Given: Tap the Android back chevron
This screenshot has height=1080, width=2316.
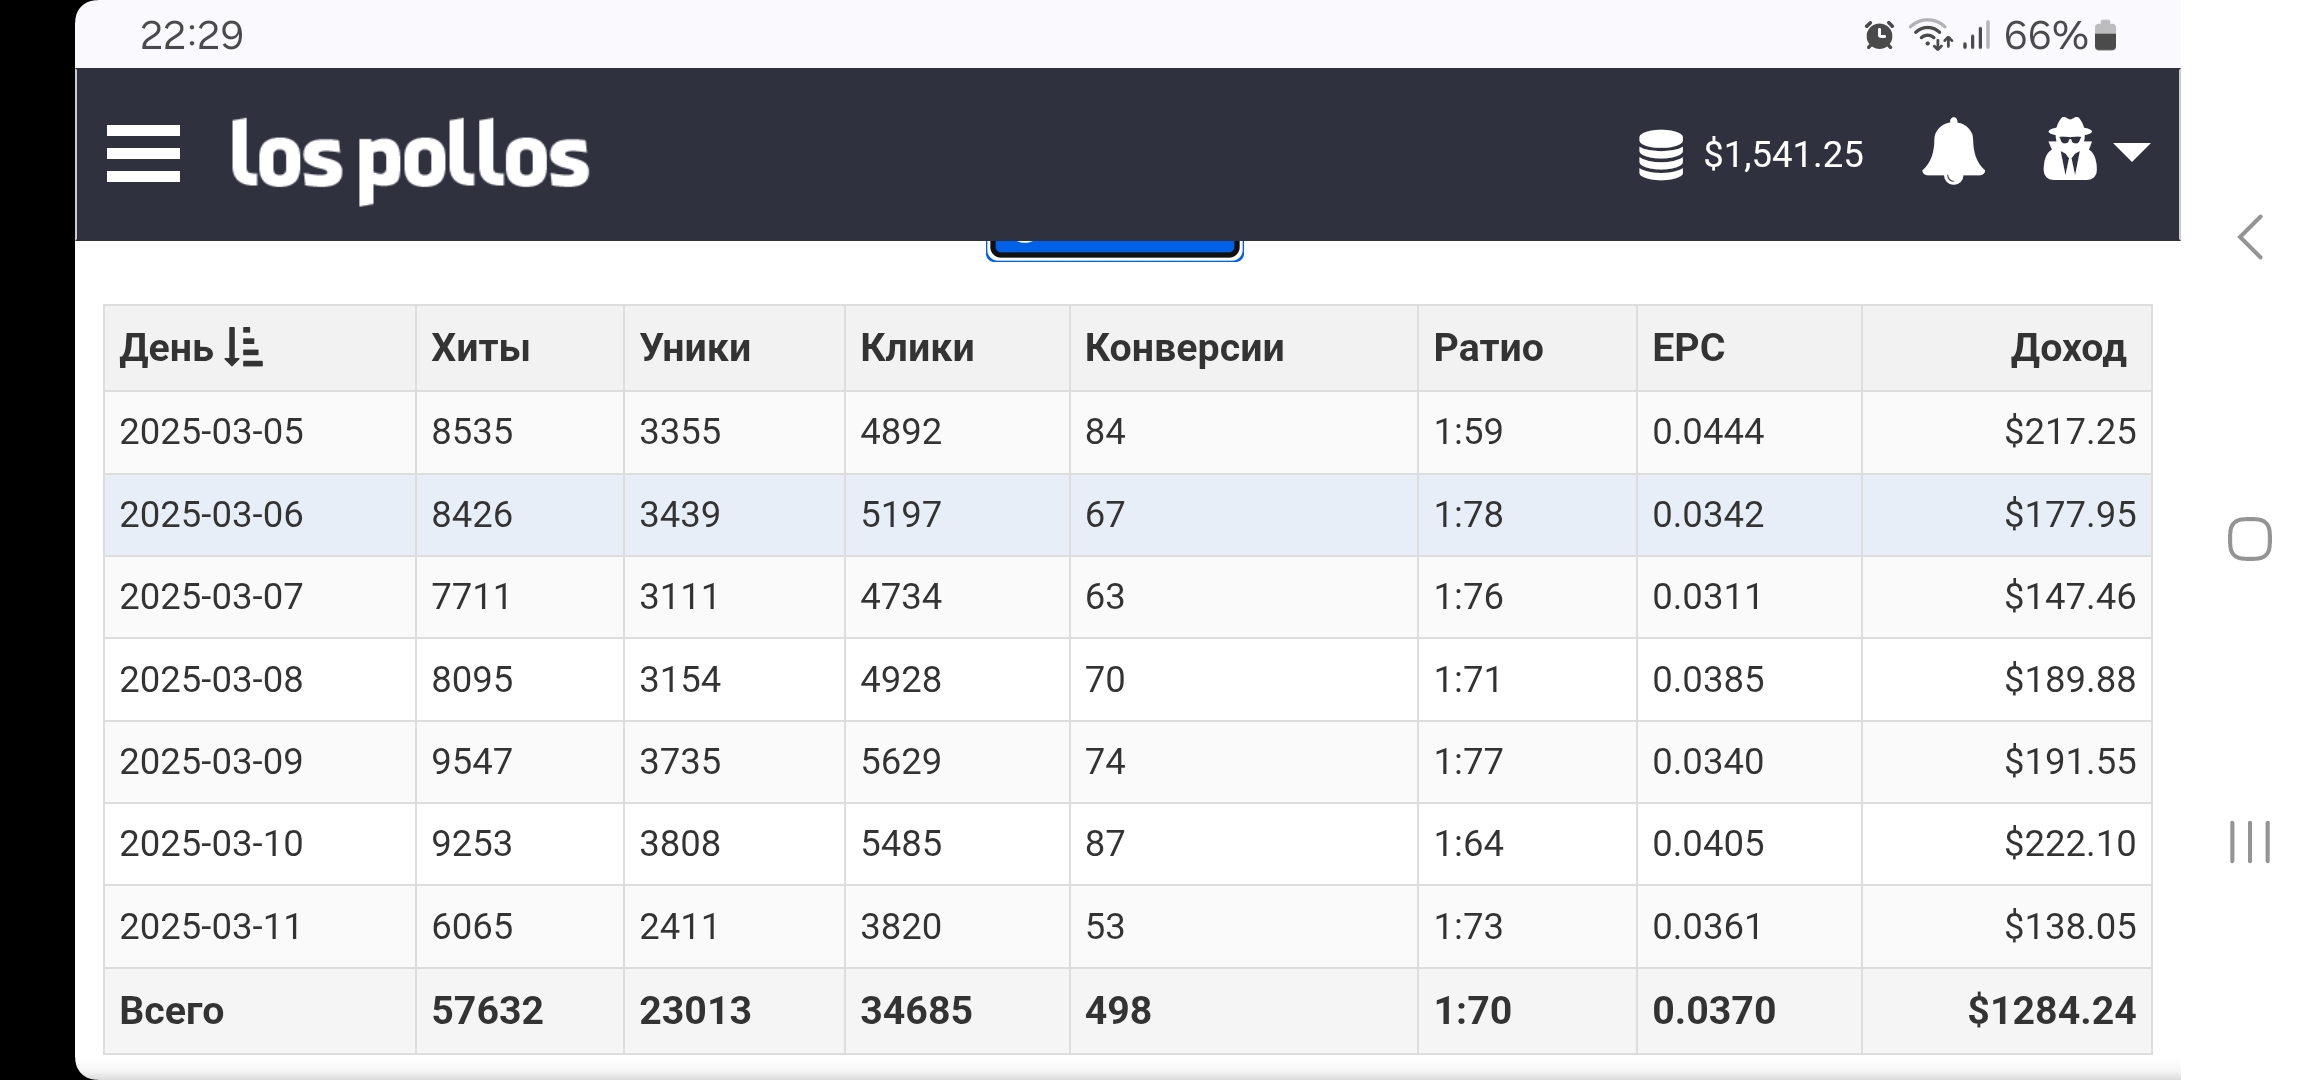Looking at the screenshot, I should (2250, 238).
